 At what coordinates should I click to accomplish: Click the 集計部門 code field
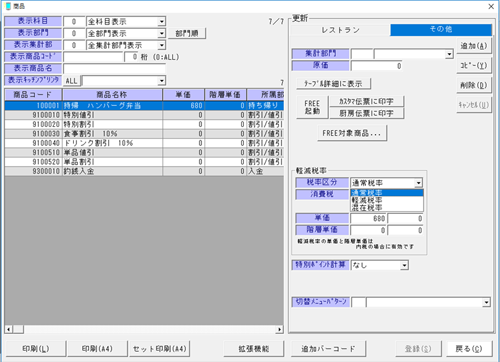(362, 54)
